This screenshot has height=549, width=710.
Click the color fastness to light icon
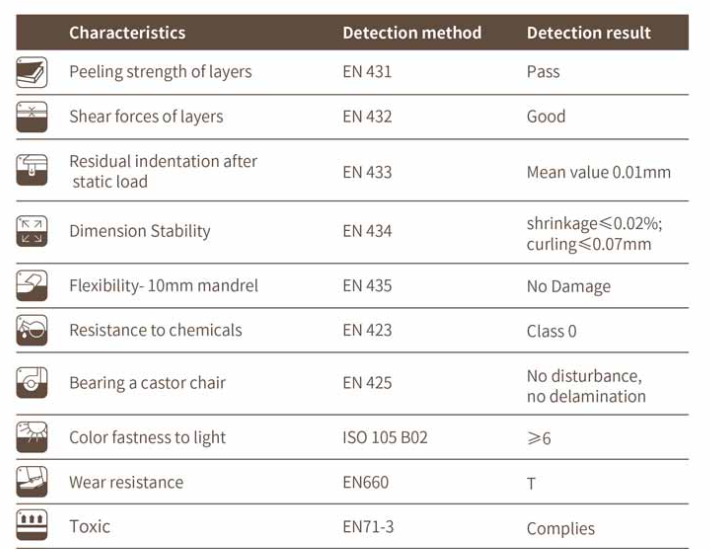point(32,437)
